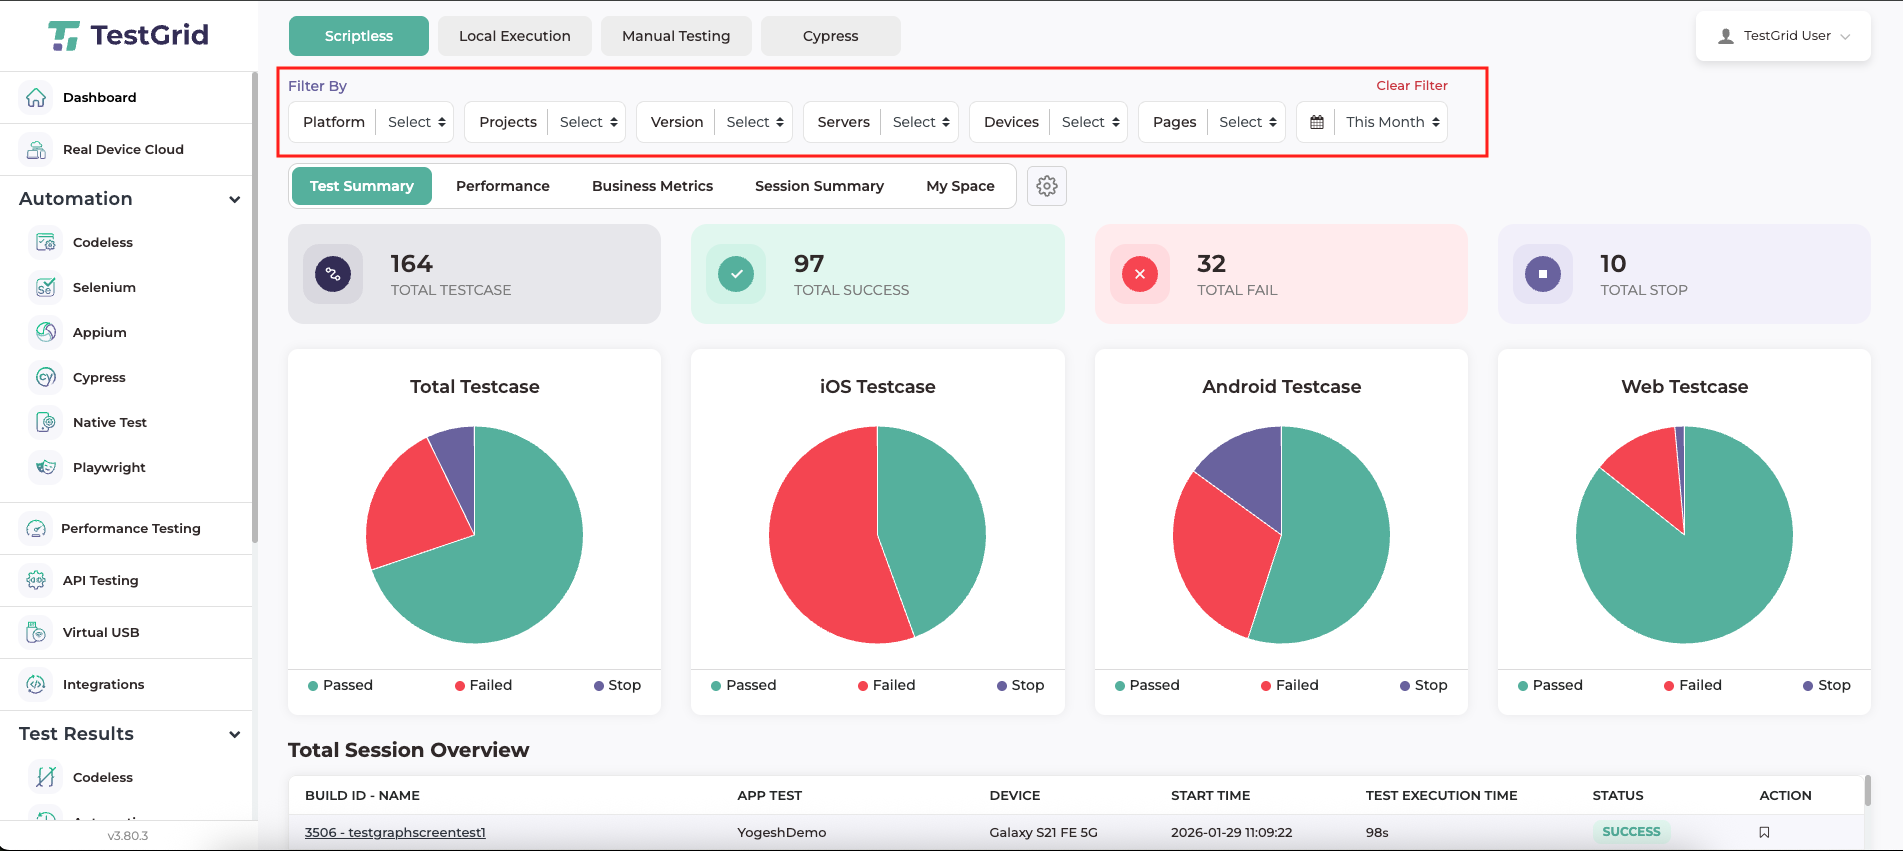Open the Platform filter dropdown
Screen dimensions: 1903x851
pyautogui.click(x=417, y=122)
